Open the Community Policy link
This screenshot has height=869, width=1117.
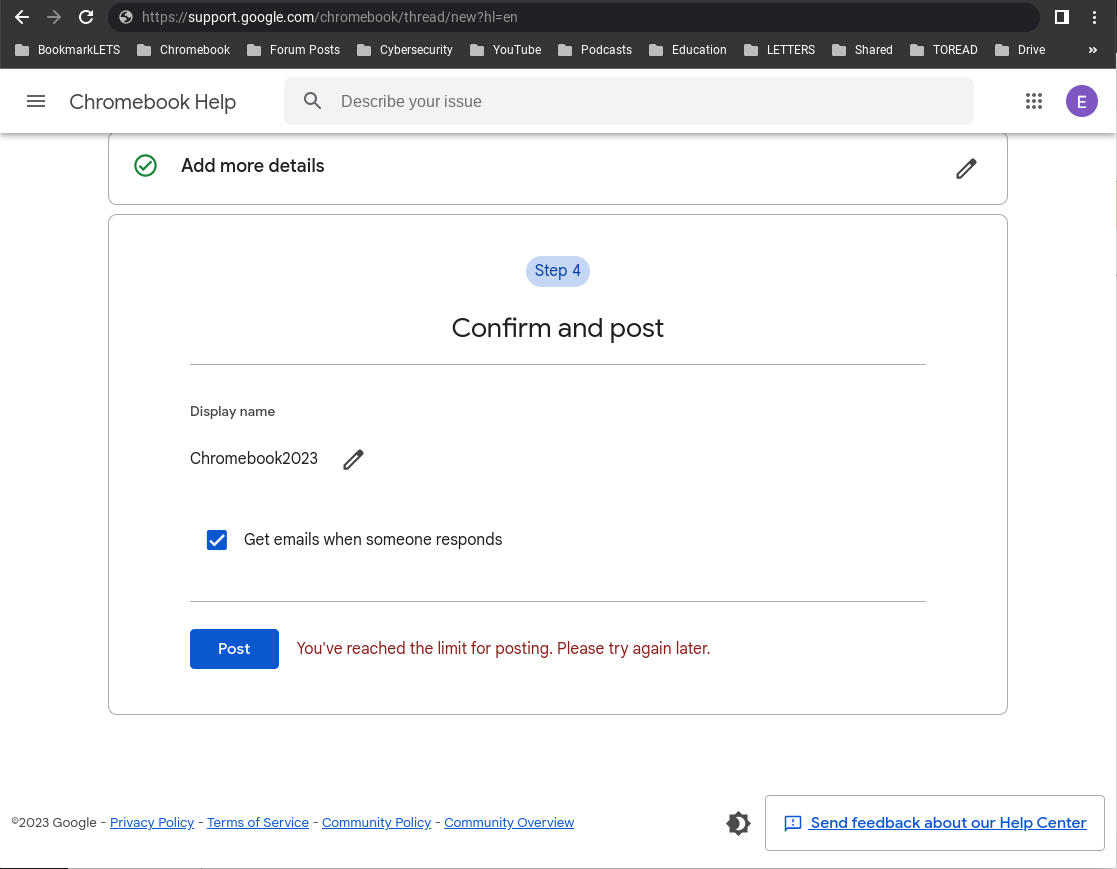[376, 823]
